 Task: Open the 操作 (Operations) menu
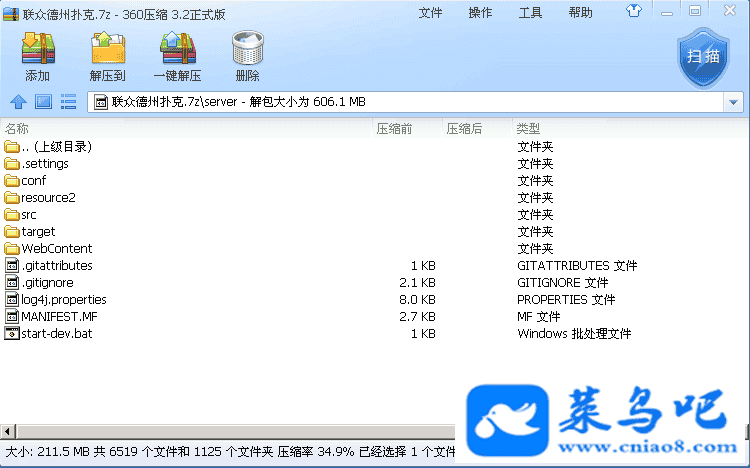(x=480, y=13)
